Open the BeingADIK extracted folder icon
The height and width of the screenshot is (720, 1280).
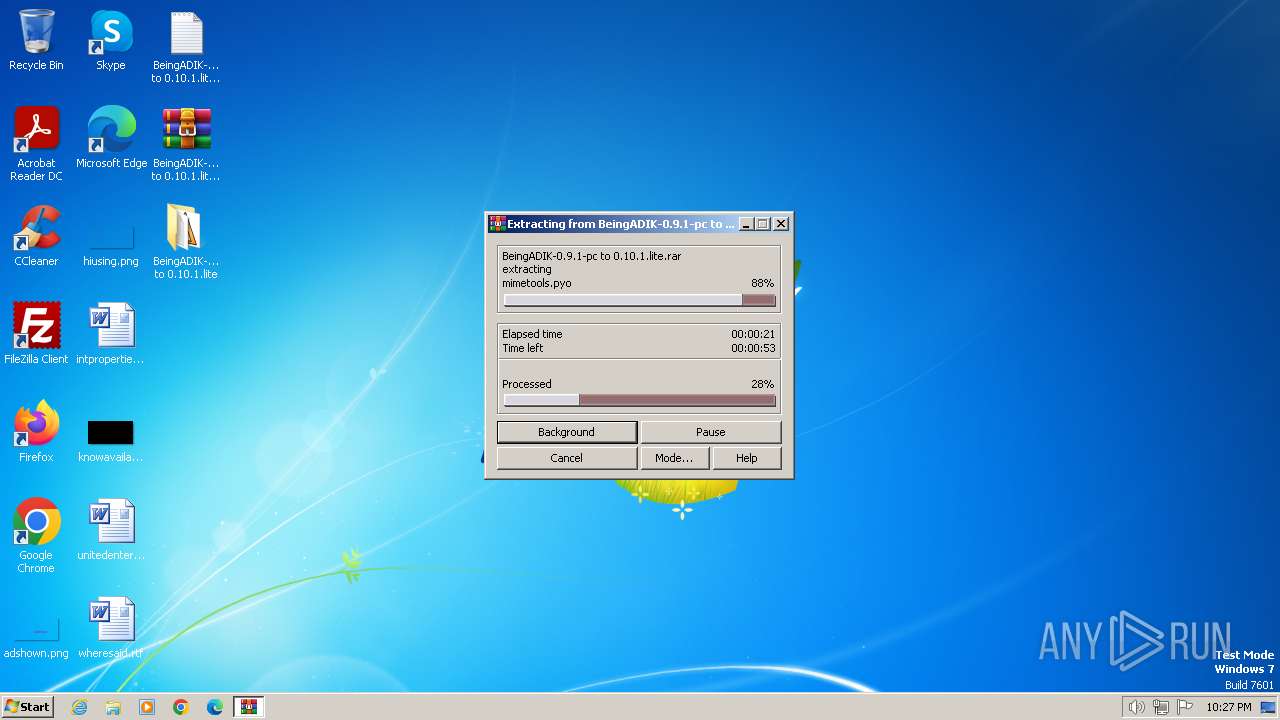(186, 242)
